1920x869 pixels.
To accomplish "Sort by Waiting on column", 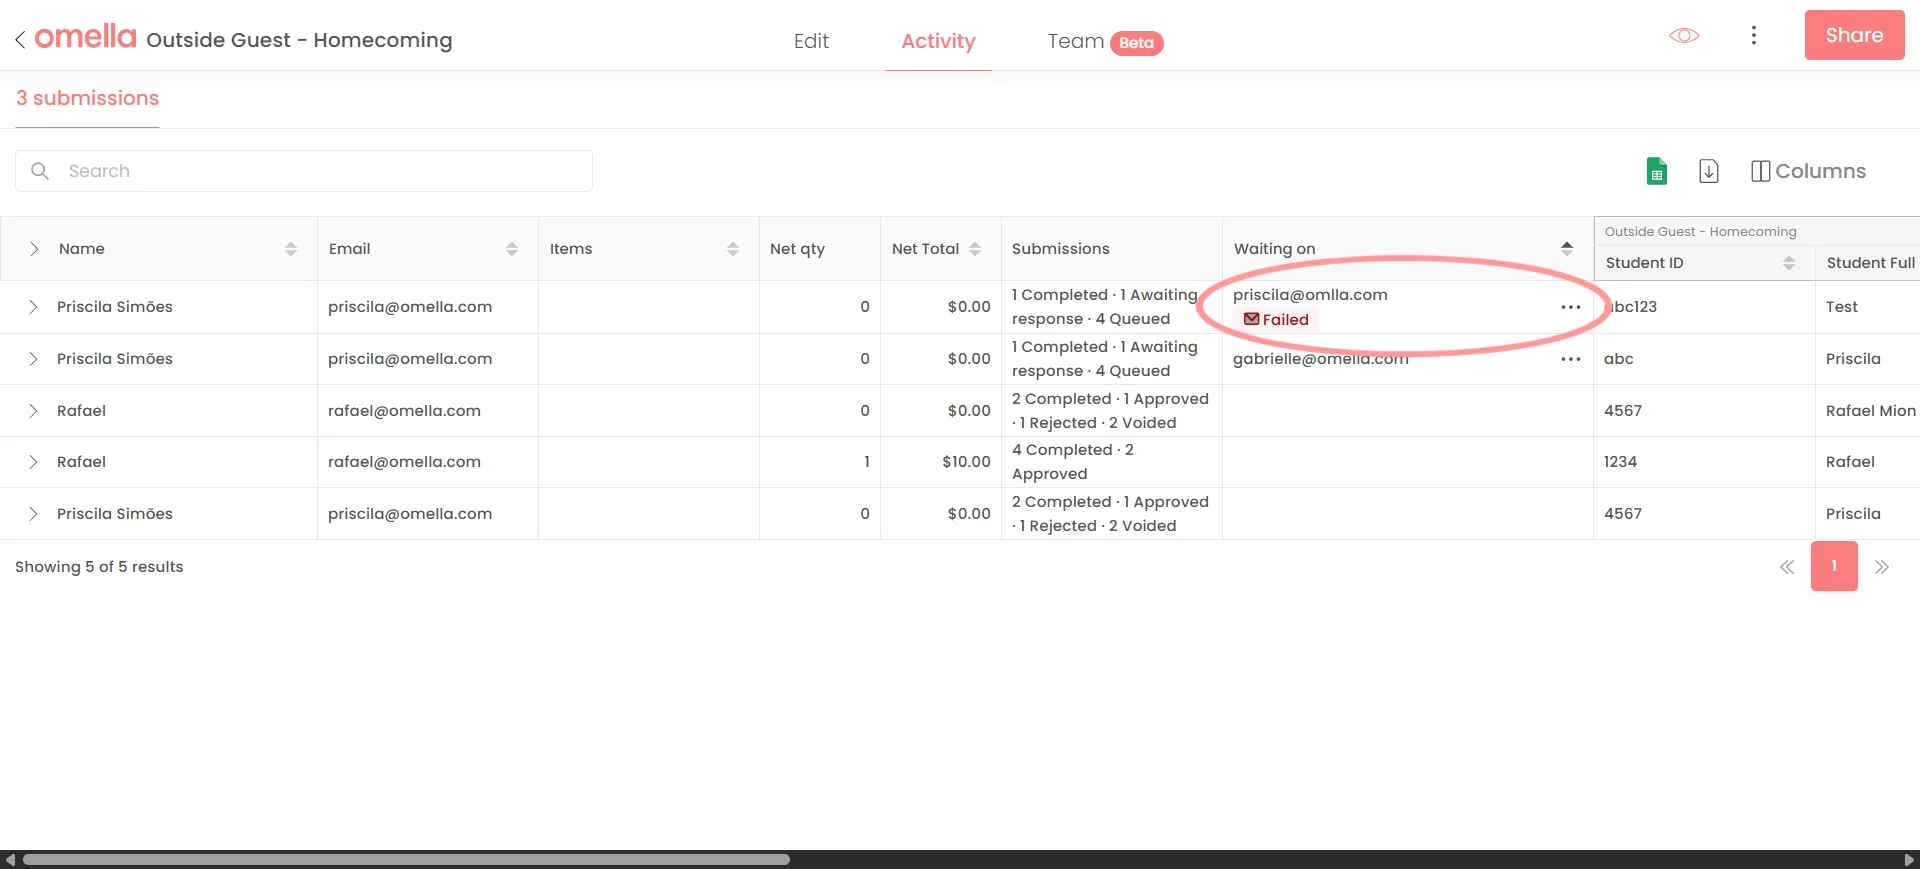I will click(x=1567, y=249).
